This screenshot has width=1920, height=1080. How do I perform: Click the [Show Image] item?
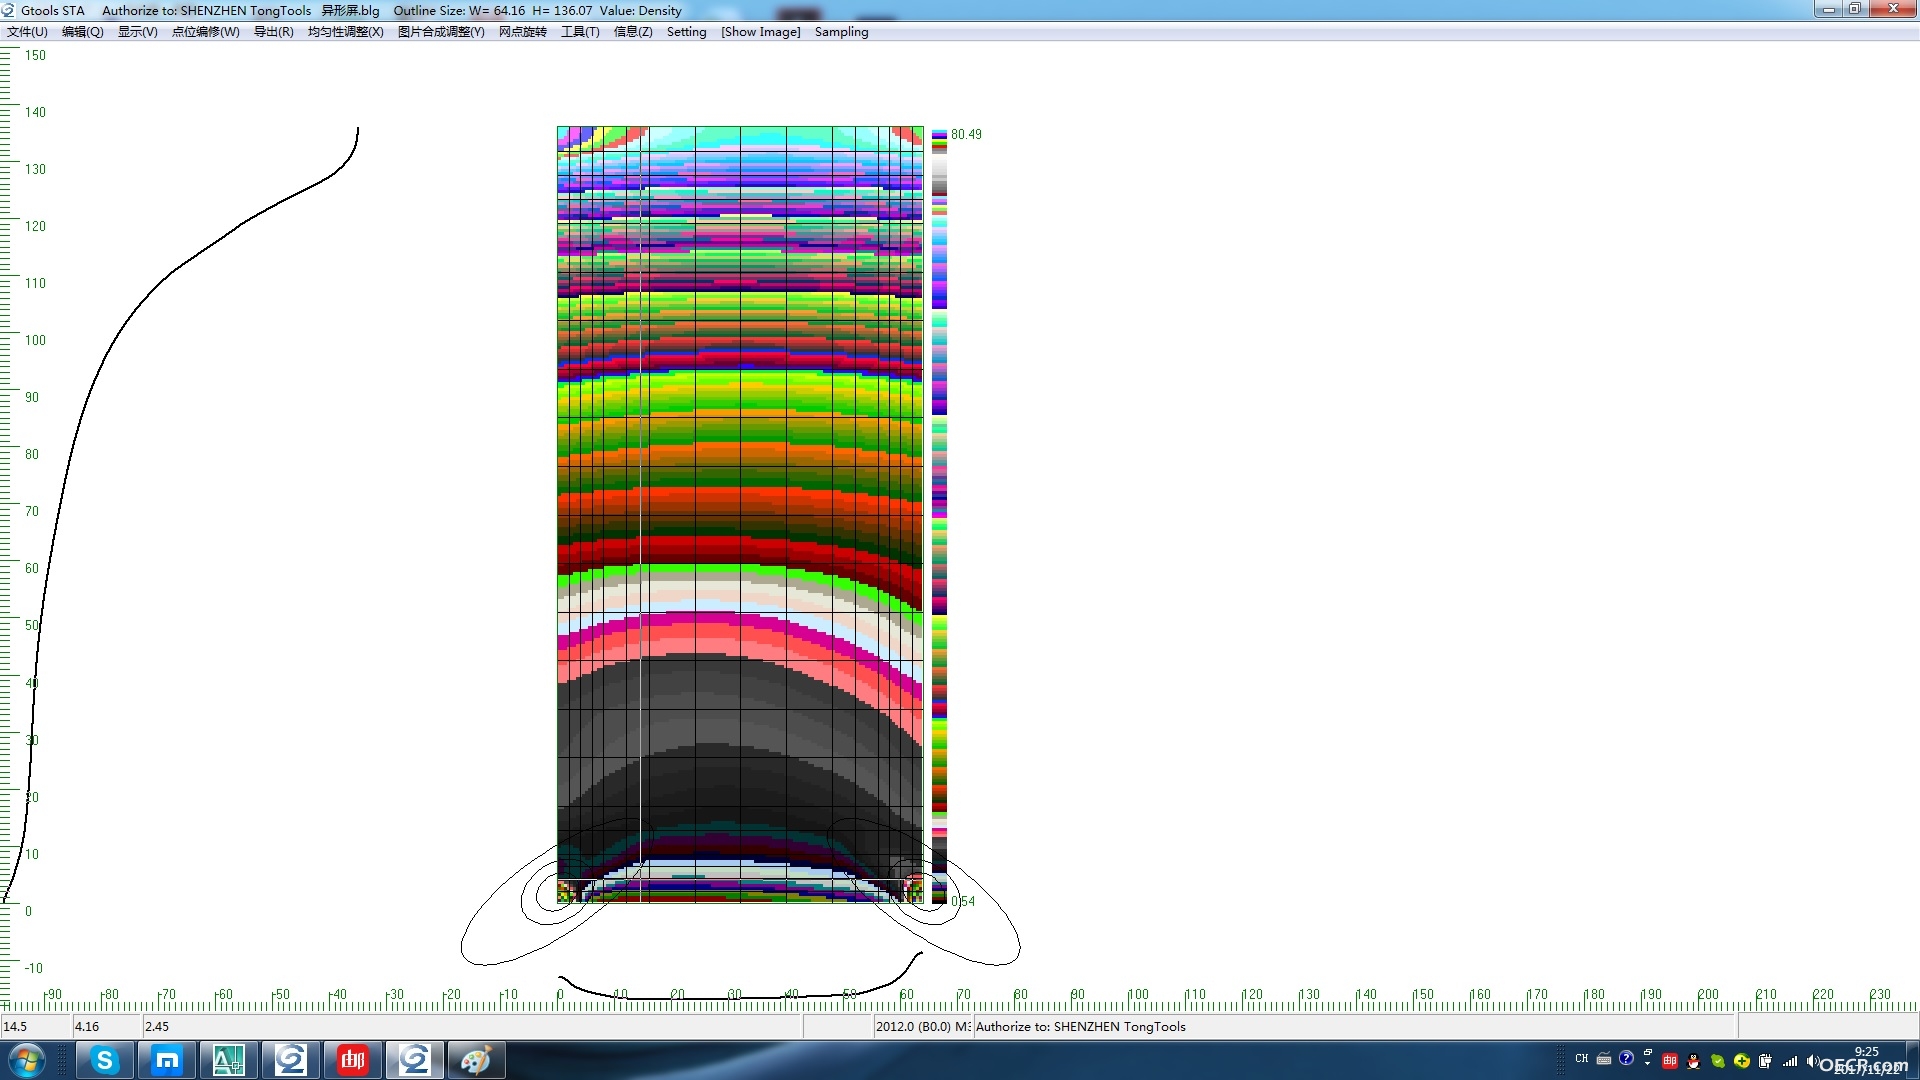(x=761, y=32)
